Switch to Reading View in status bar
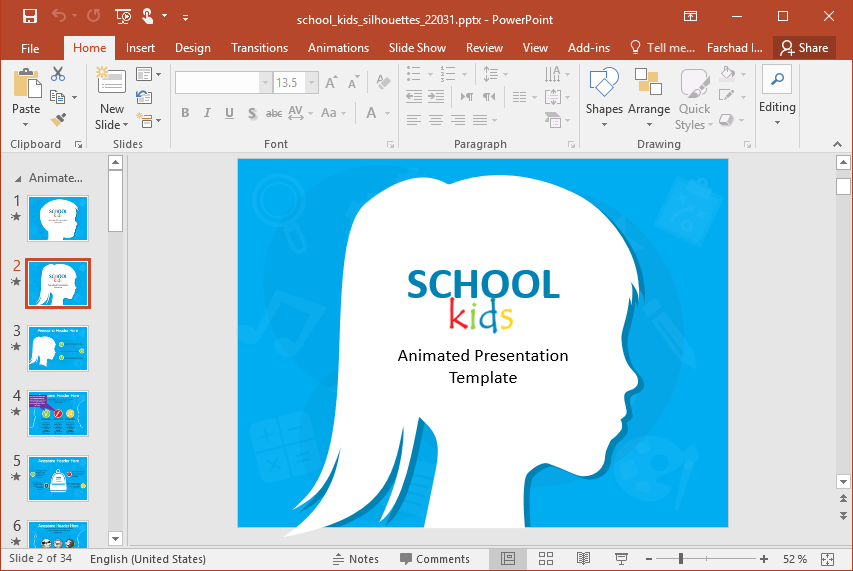This screenshot has width=853, height=571. click(x=583, y=559)
